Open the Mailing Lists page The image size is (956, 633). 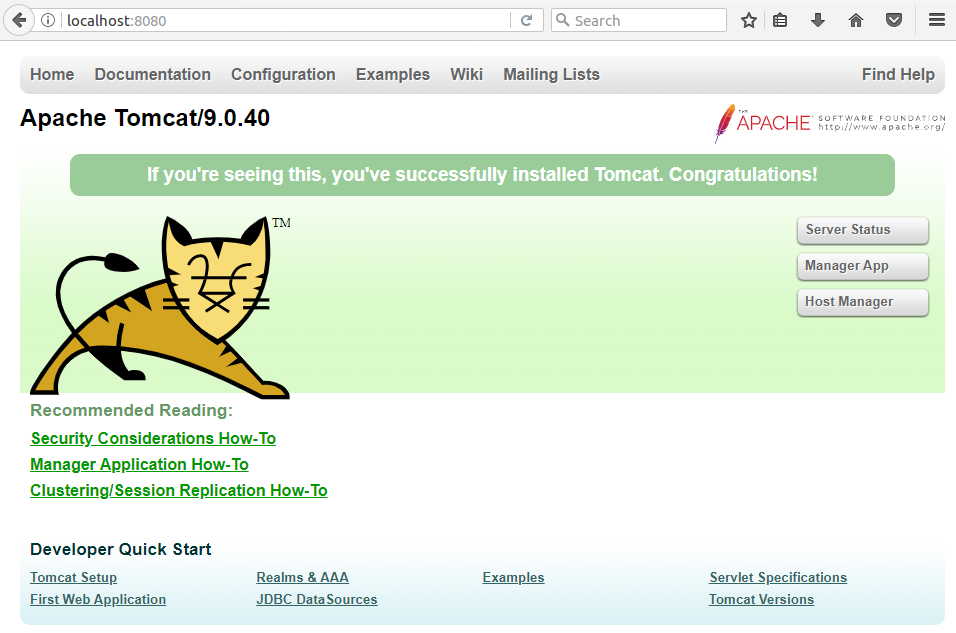click(551, 74)
